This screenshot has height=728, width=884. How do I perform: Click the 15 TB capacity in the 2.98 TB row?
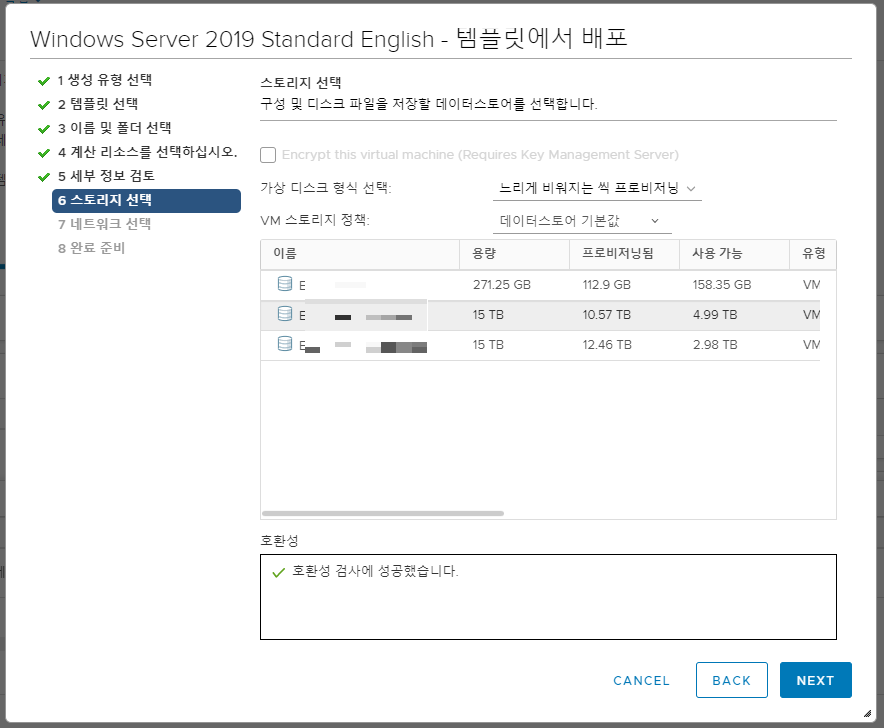coord(488,345)
